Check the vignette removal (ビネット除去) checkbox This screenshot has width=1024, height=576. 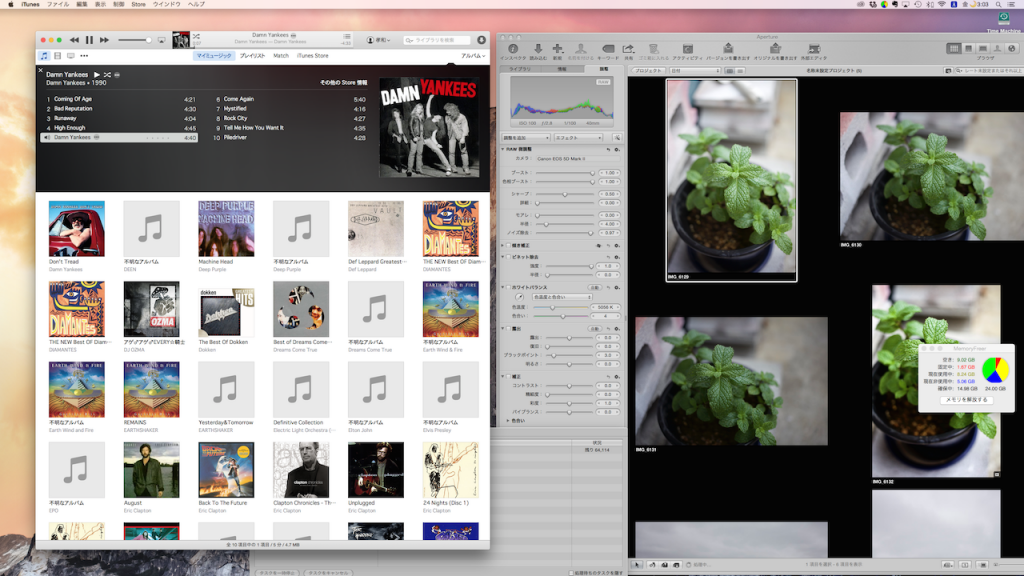click(510, 257)
